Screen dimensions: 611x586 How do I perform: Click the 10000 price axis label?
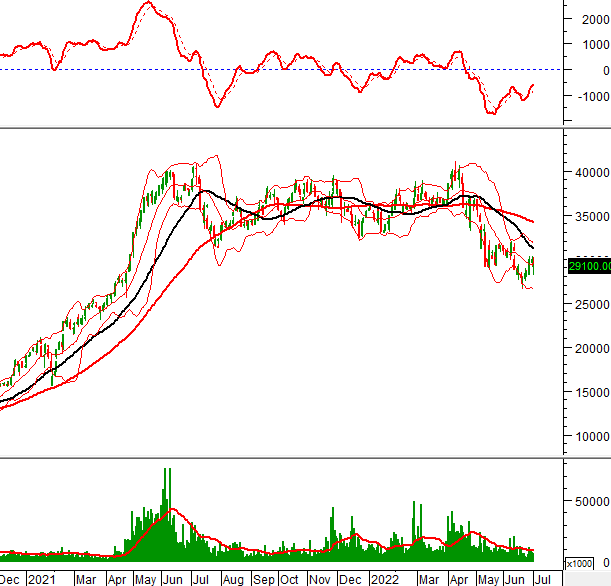click(587, 438)
